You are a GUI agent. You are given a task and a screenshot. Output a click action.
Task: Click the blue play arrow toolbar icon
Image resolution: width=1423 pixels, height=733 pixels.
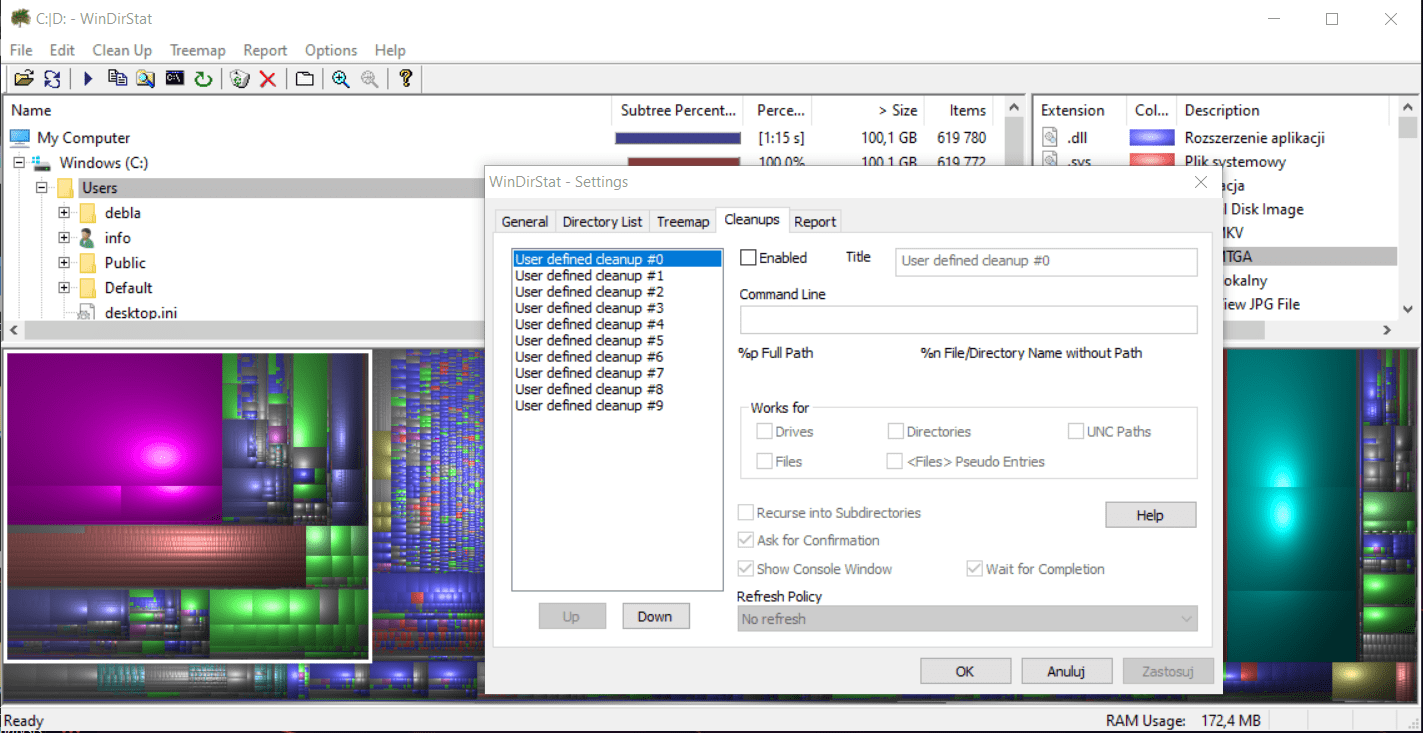tap(88, 79)
